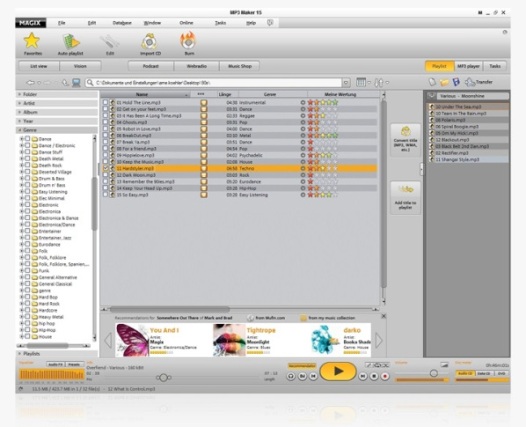
Task: Open the Favorites star icon
Action: pos(32,41)
